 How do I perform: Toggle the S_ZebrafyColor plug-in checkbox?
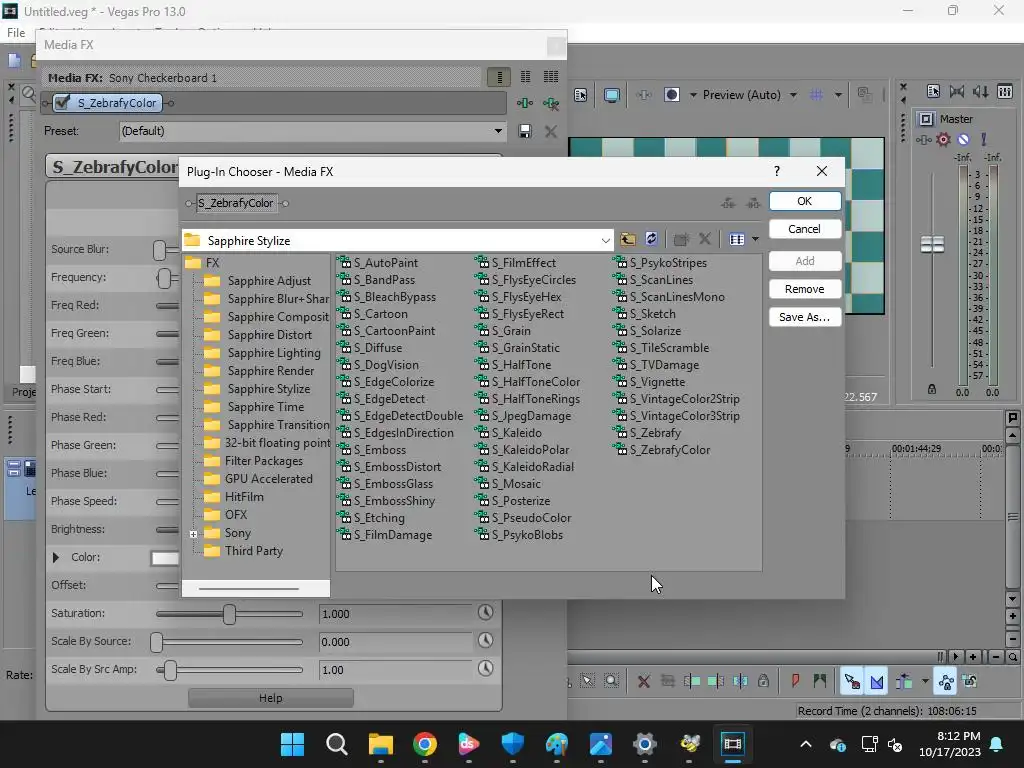coord(63,103)
